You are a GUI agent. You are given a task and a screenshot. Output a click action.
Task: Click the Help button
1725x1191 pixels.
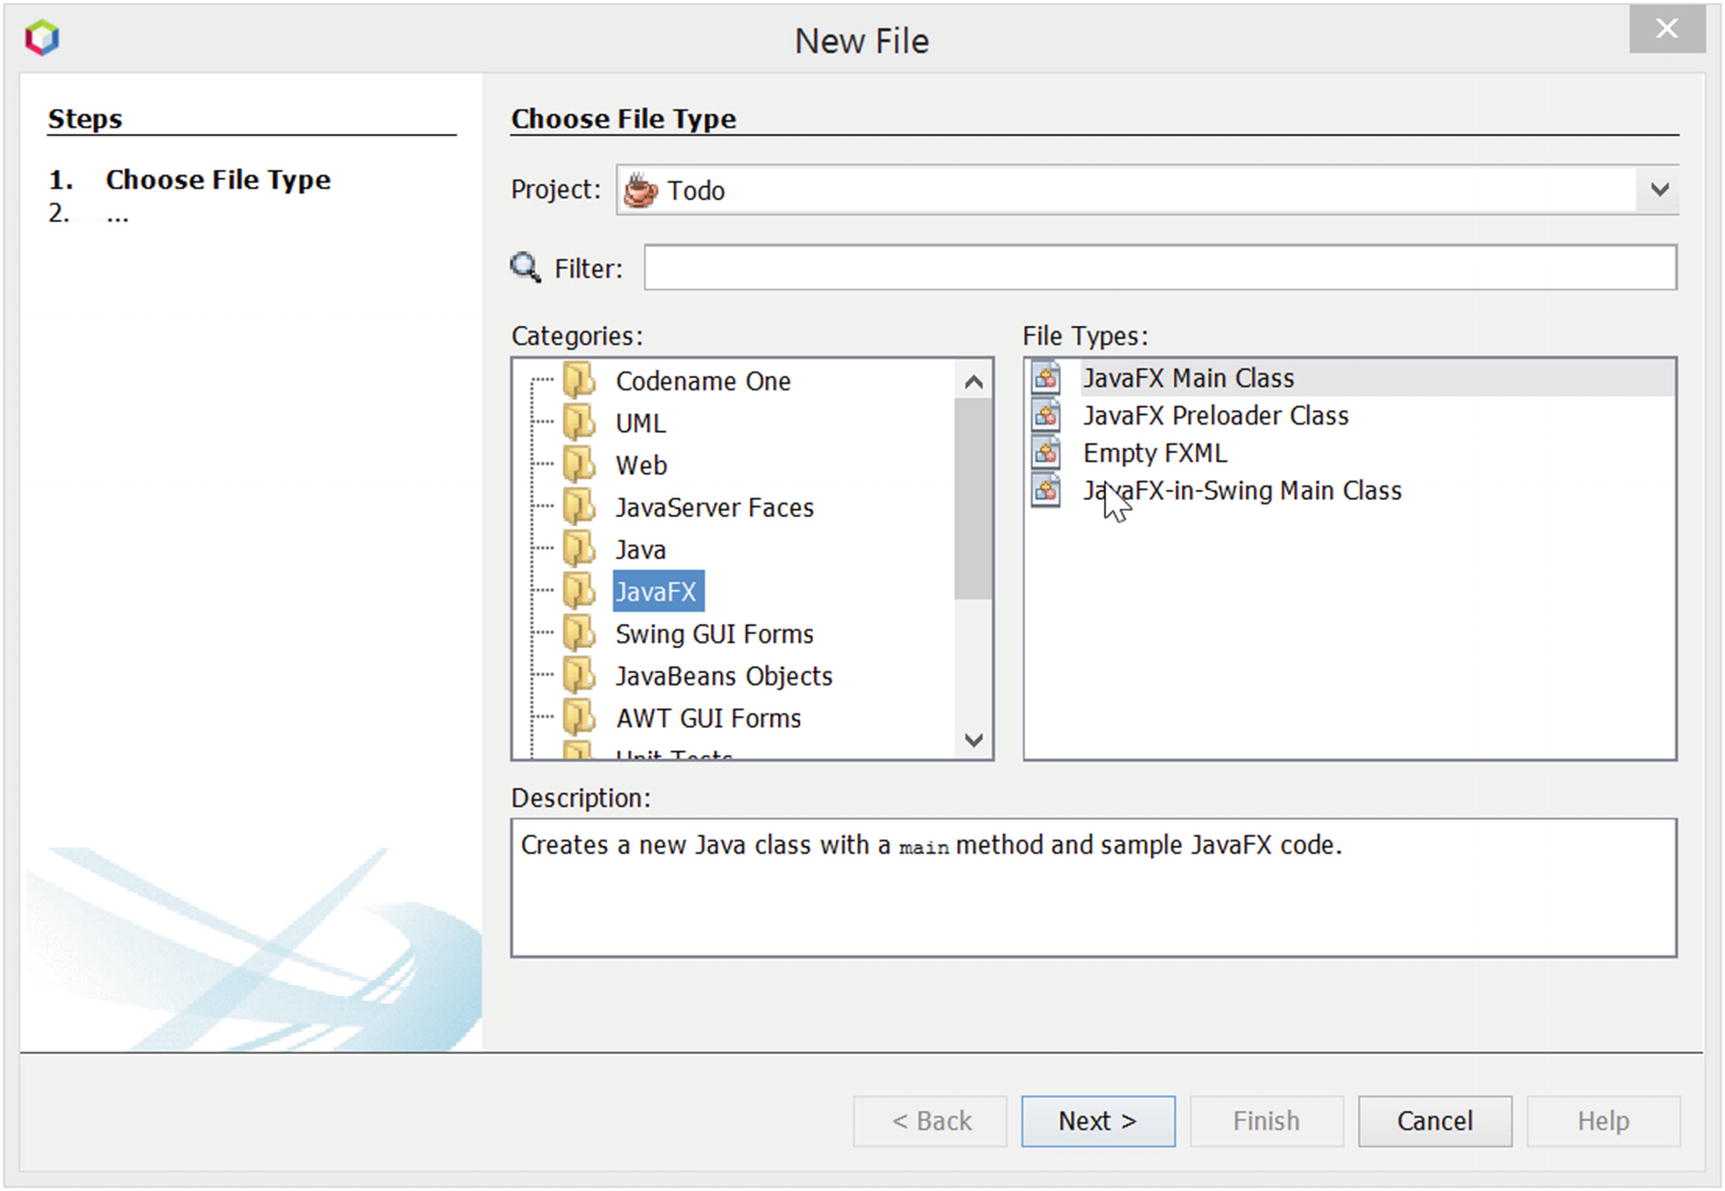[x=1603, y=1121]
